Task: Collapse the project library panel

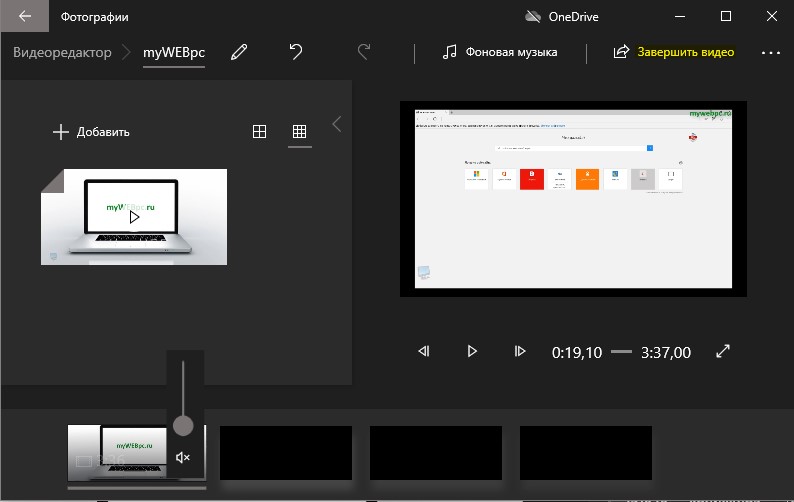Action: point(337,124)
